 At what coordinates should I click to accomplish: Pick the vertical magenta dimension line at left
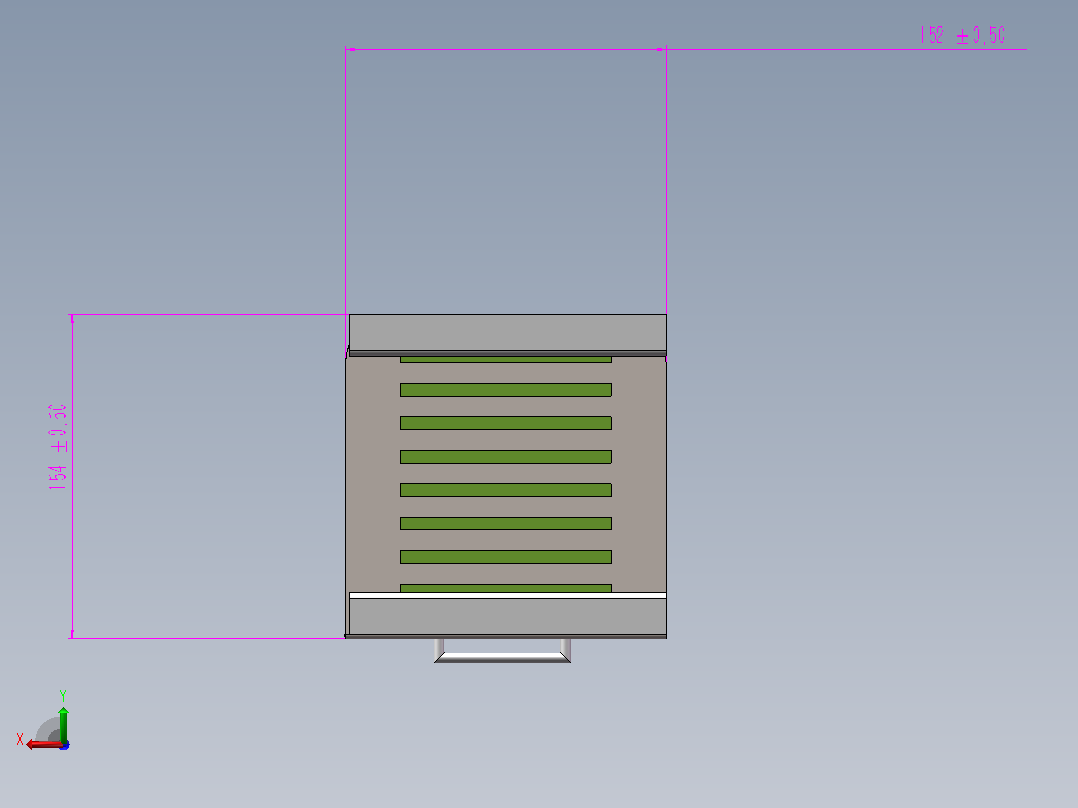[x=72, y=477]
